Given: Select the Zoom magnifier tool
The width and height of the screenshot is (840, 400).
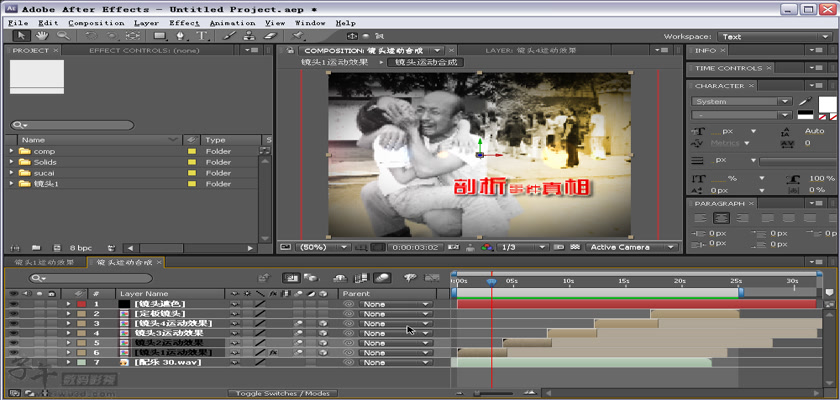Looking at the screenshot, I should [x=62, y=36].
